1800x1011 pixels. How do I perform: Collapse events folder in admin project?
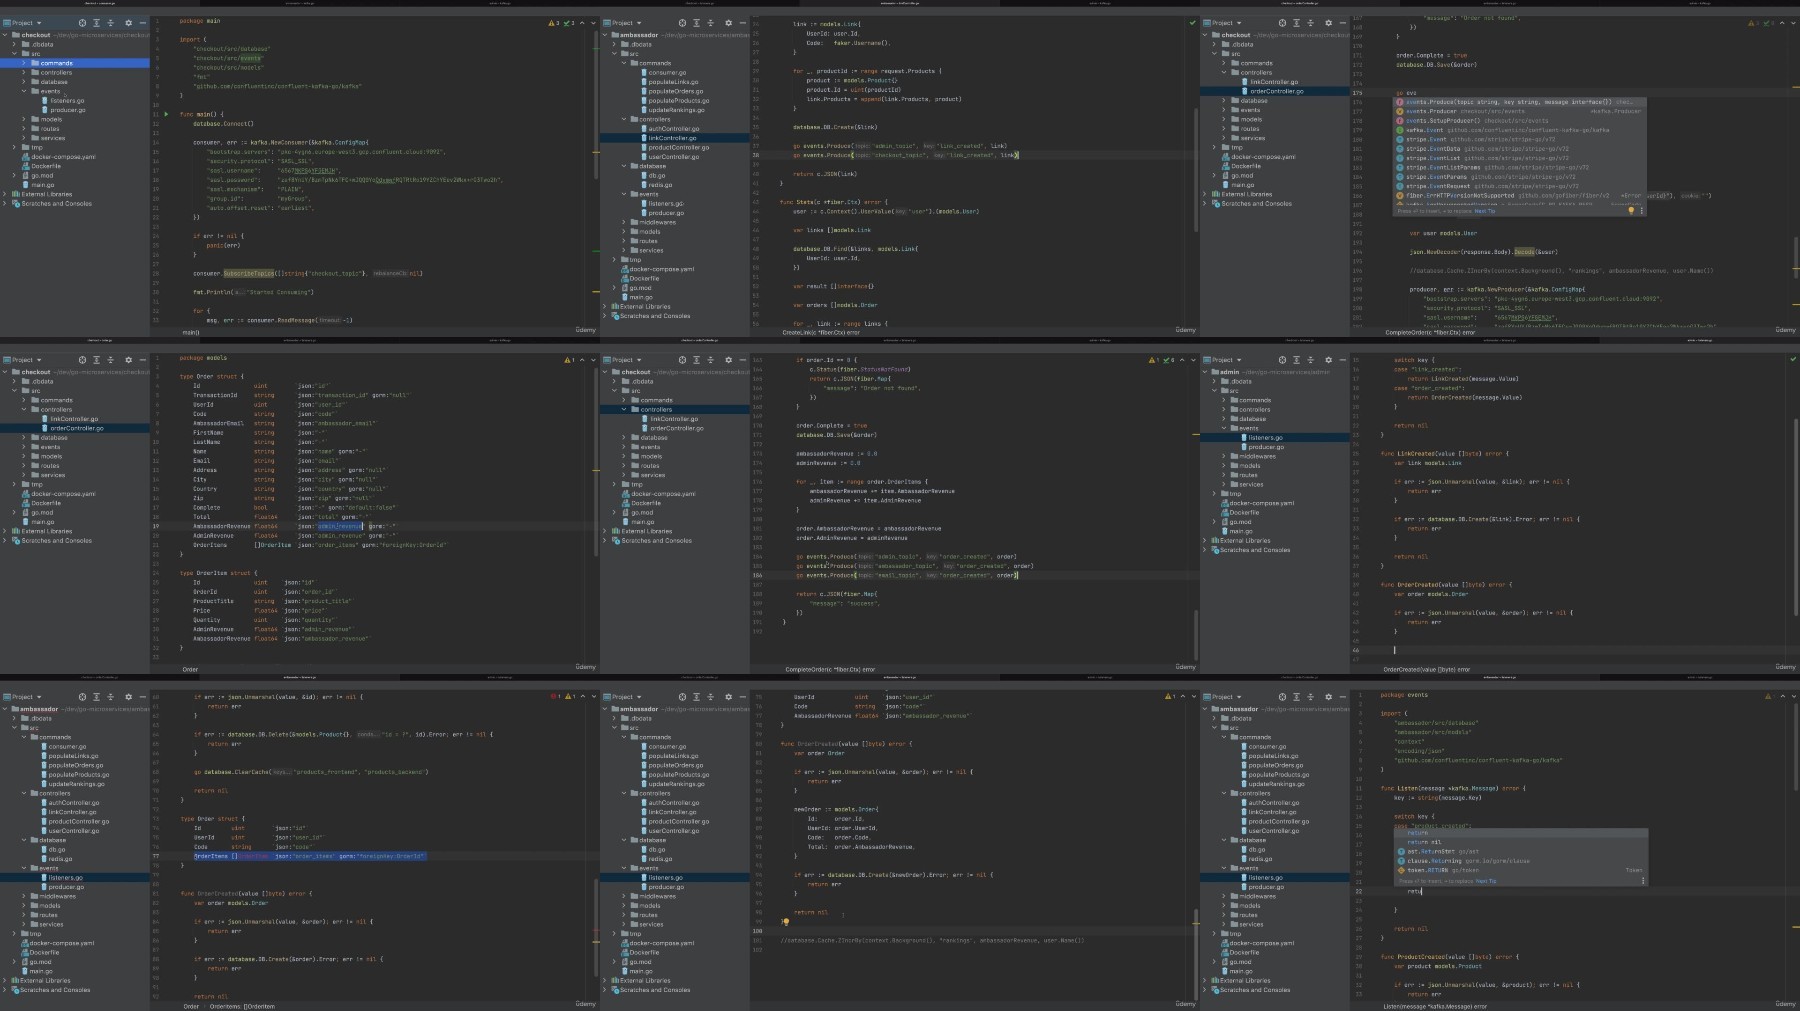[x=1224, y=428]
